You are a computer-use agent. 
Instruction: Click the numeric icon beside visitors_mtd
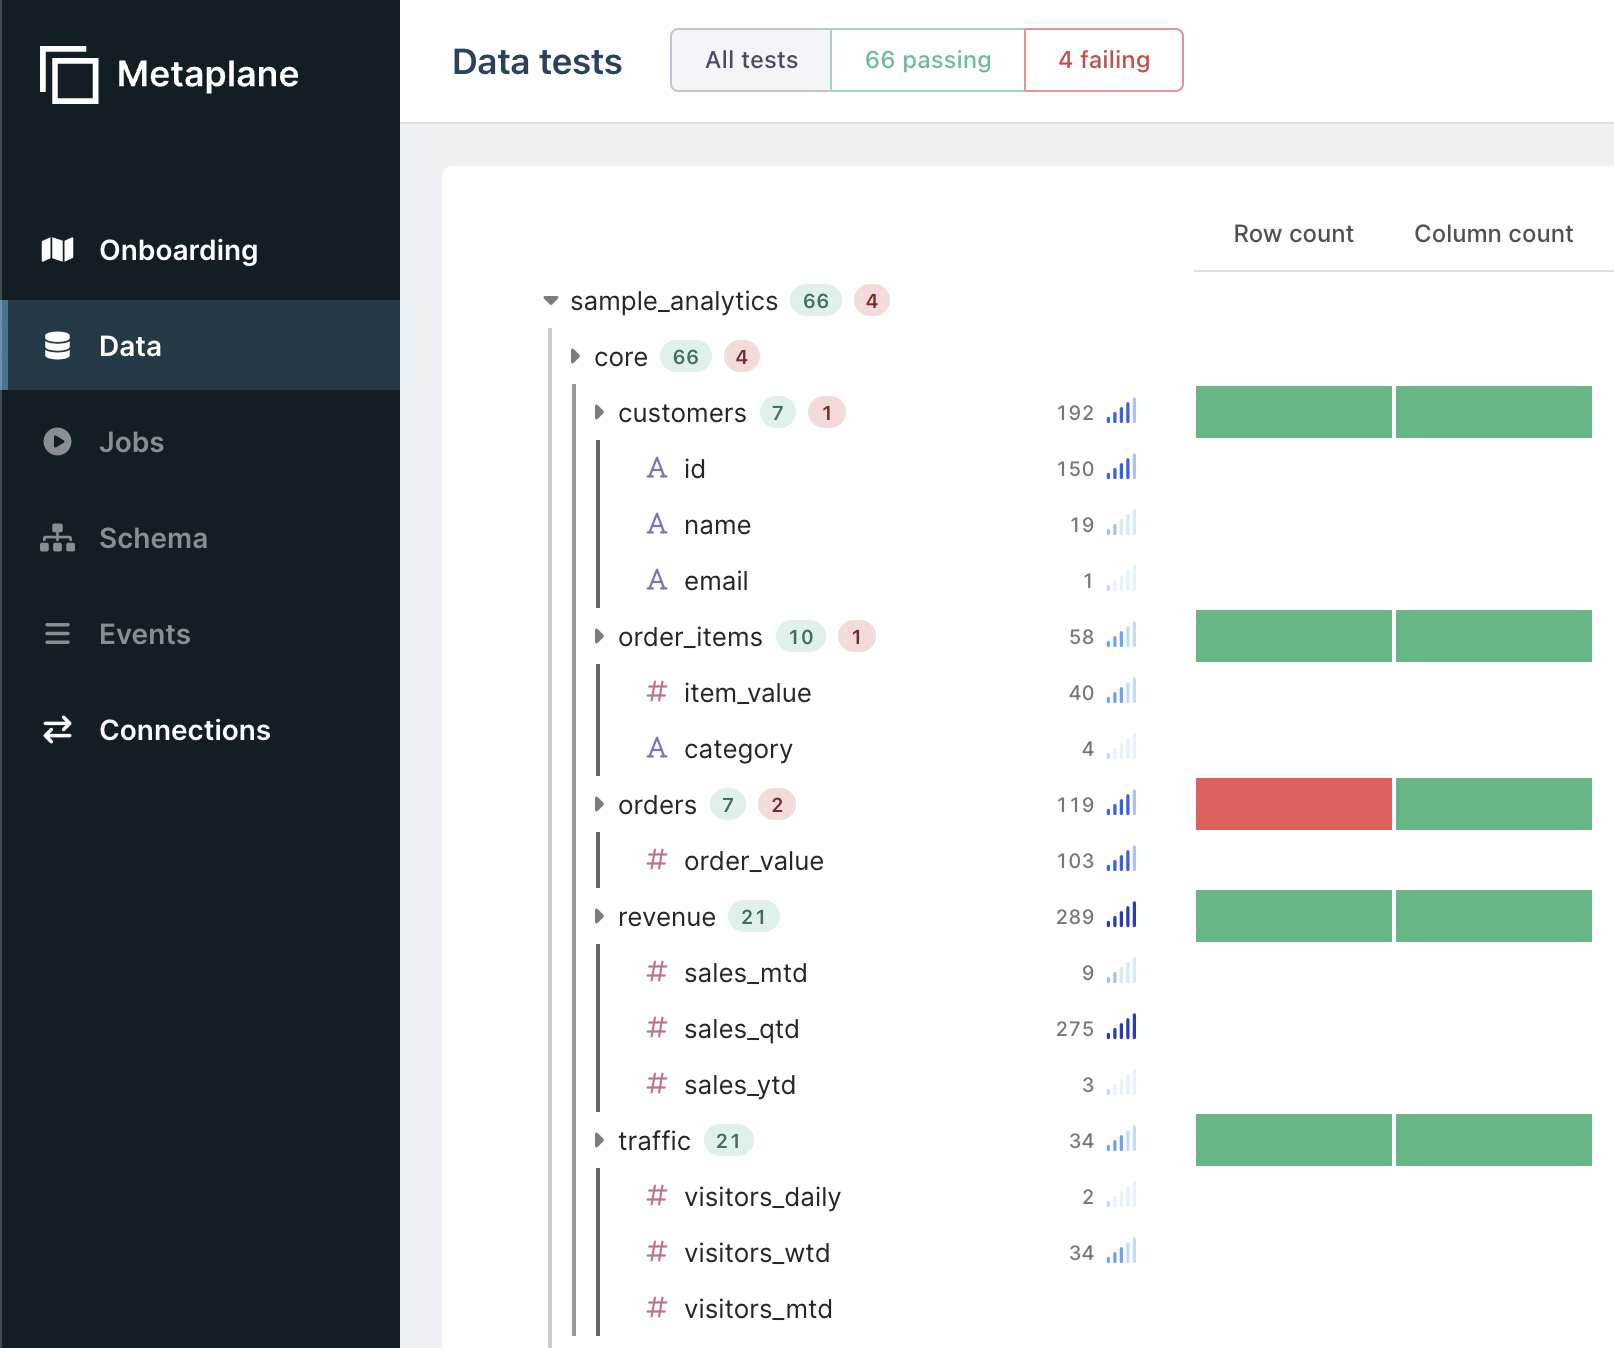(x=657, y=1308)
